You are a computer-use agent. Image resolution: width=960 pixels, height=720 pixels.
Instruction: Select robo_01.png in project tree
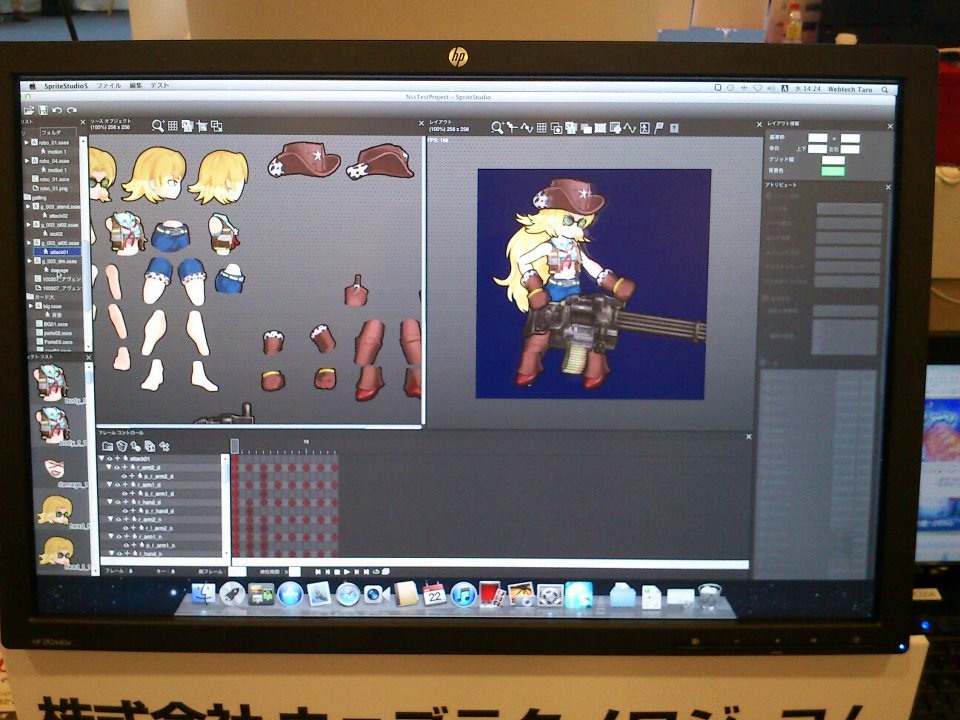(x=50, y=188)
